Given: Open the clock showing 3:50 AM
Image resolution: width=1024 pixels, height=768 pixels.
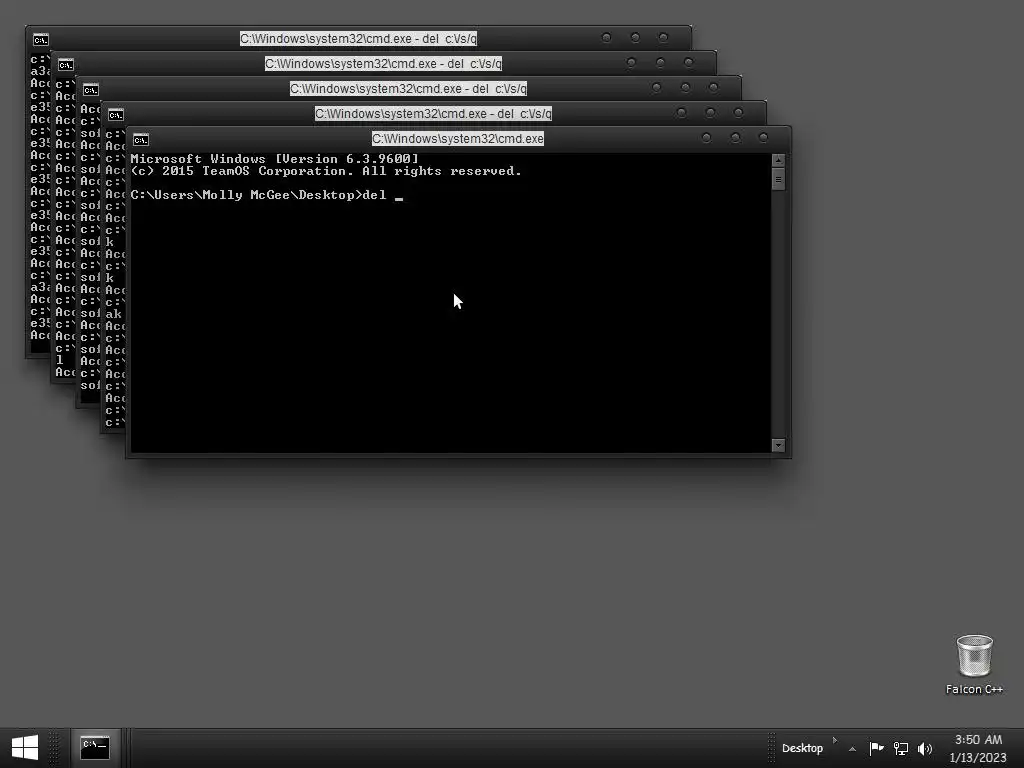Looking at the screenshot, I should click(978, 748).
